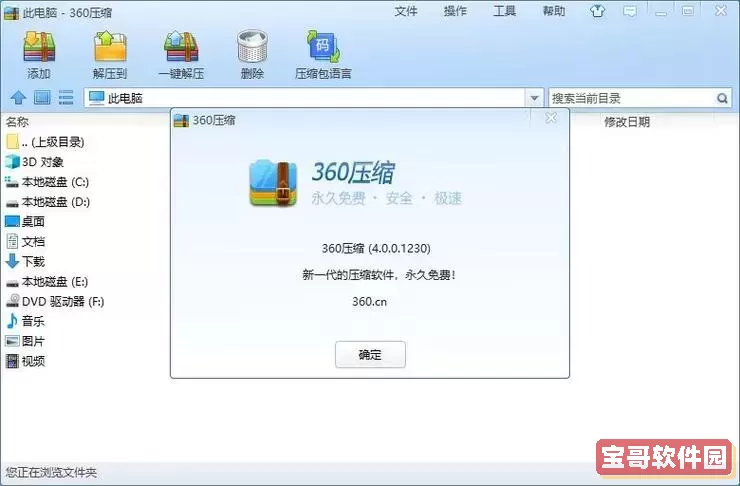Click the 下载 download arrow icon
Image resolution: width=740 pixels, height=486 pixels.
coord(12,261)
